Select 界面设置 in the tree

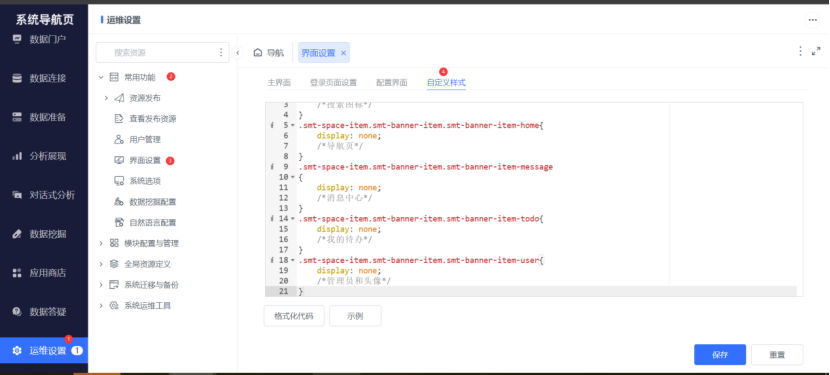tap(145, 160)
